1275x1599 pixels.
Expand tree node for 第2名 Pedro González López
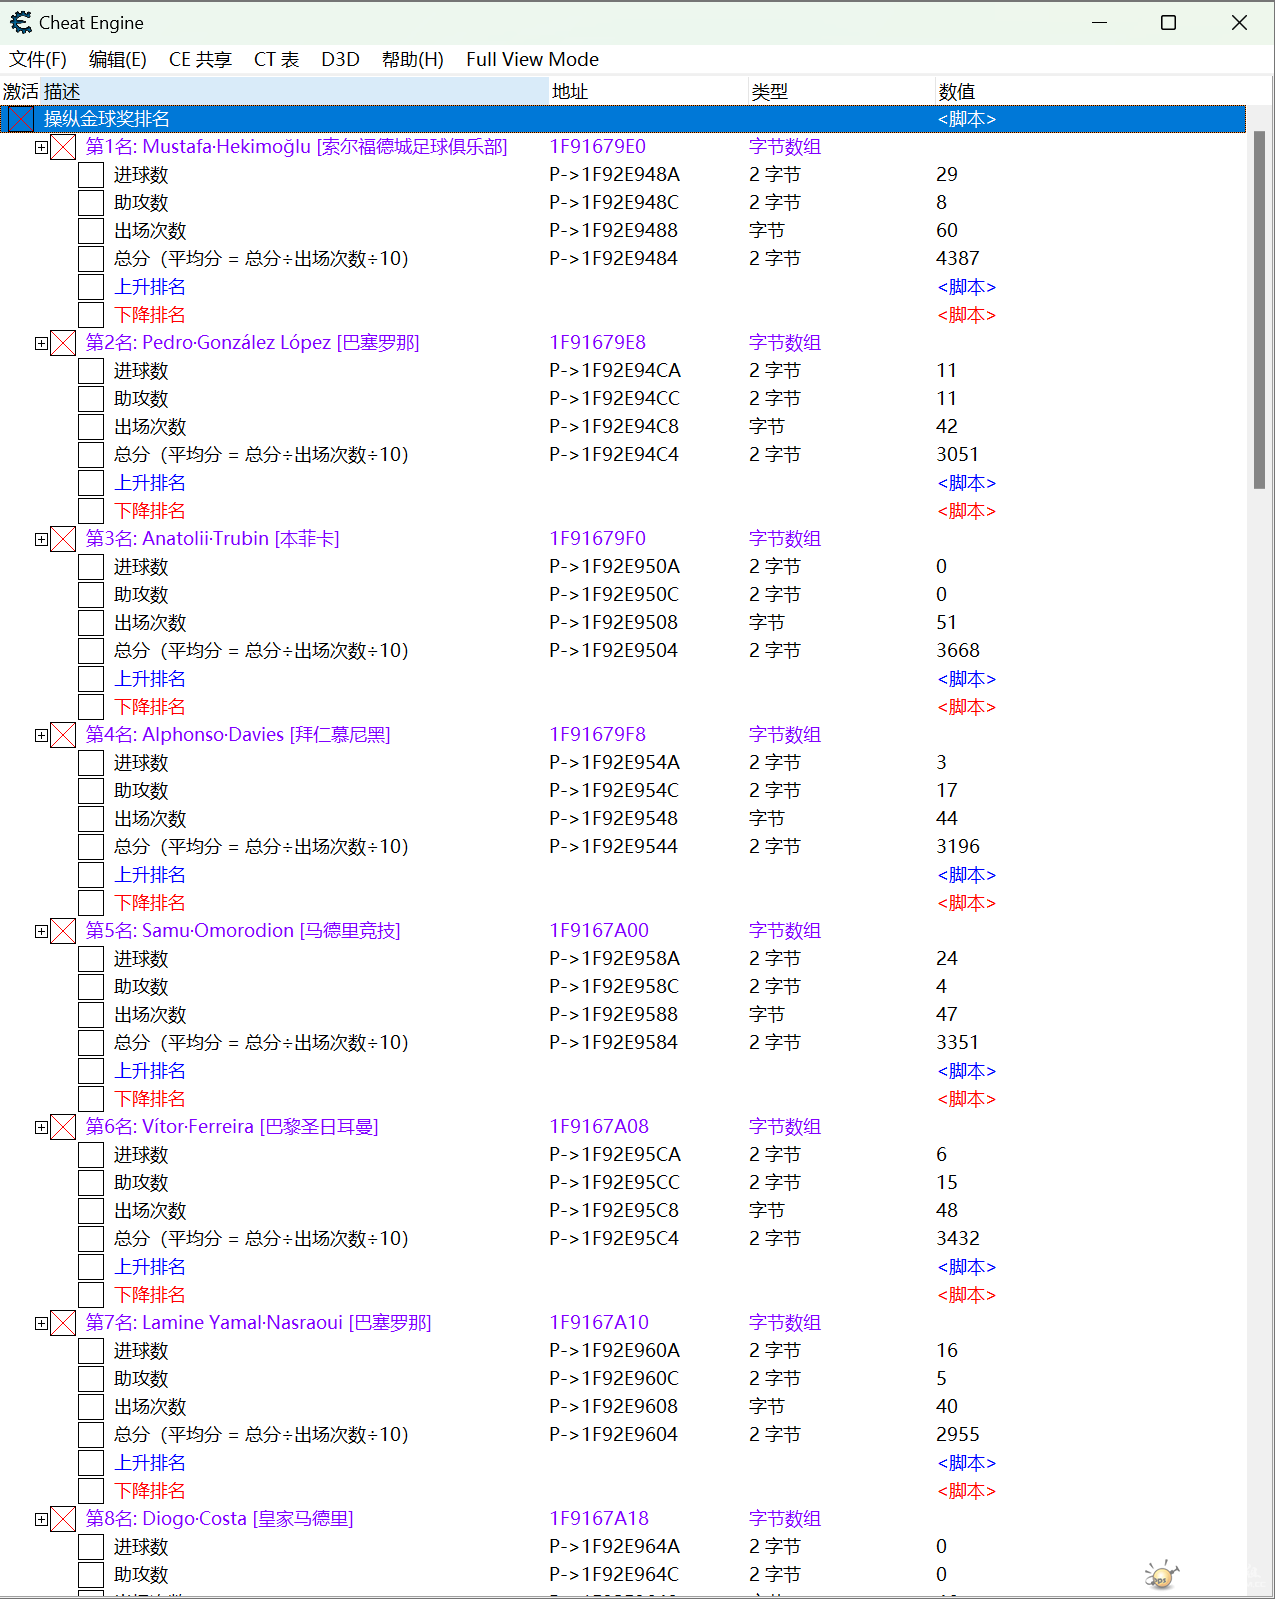tap(41, 343)
